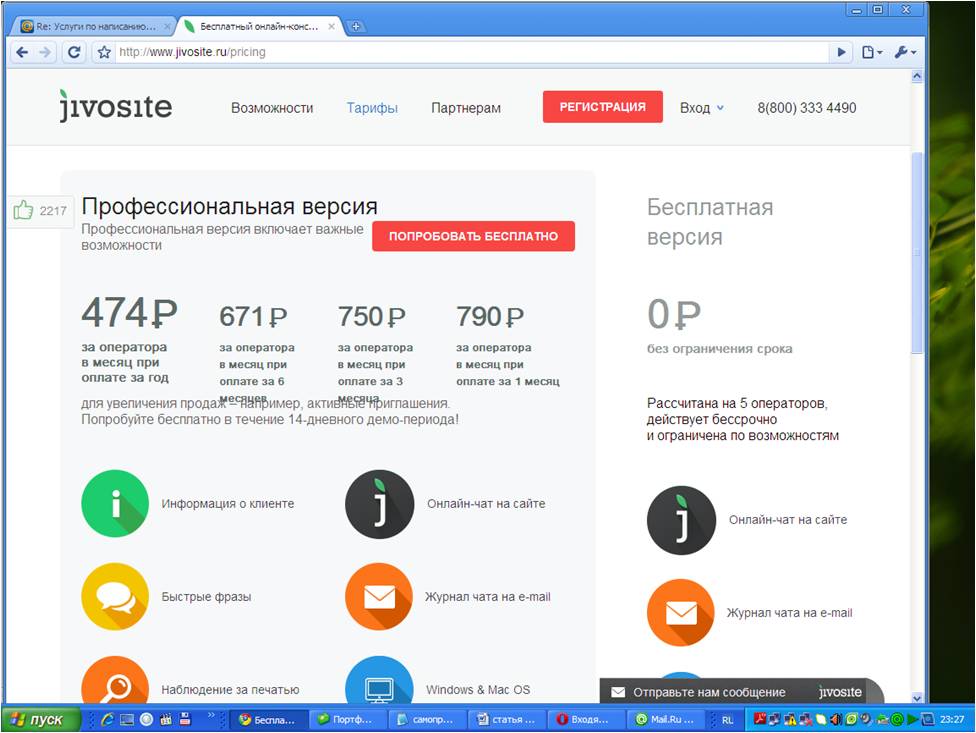The width and height of the screenshot is (976, 733).
Task: Go back with the browser back arrow
Action: click(x=22, y=52)
